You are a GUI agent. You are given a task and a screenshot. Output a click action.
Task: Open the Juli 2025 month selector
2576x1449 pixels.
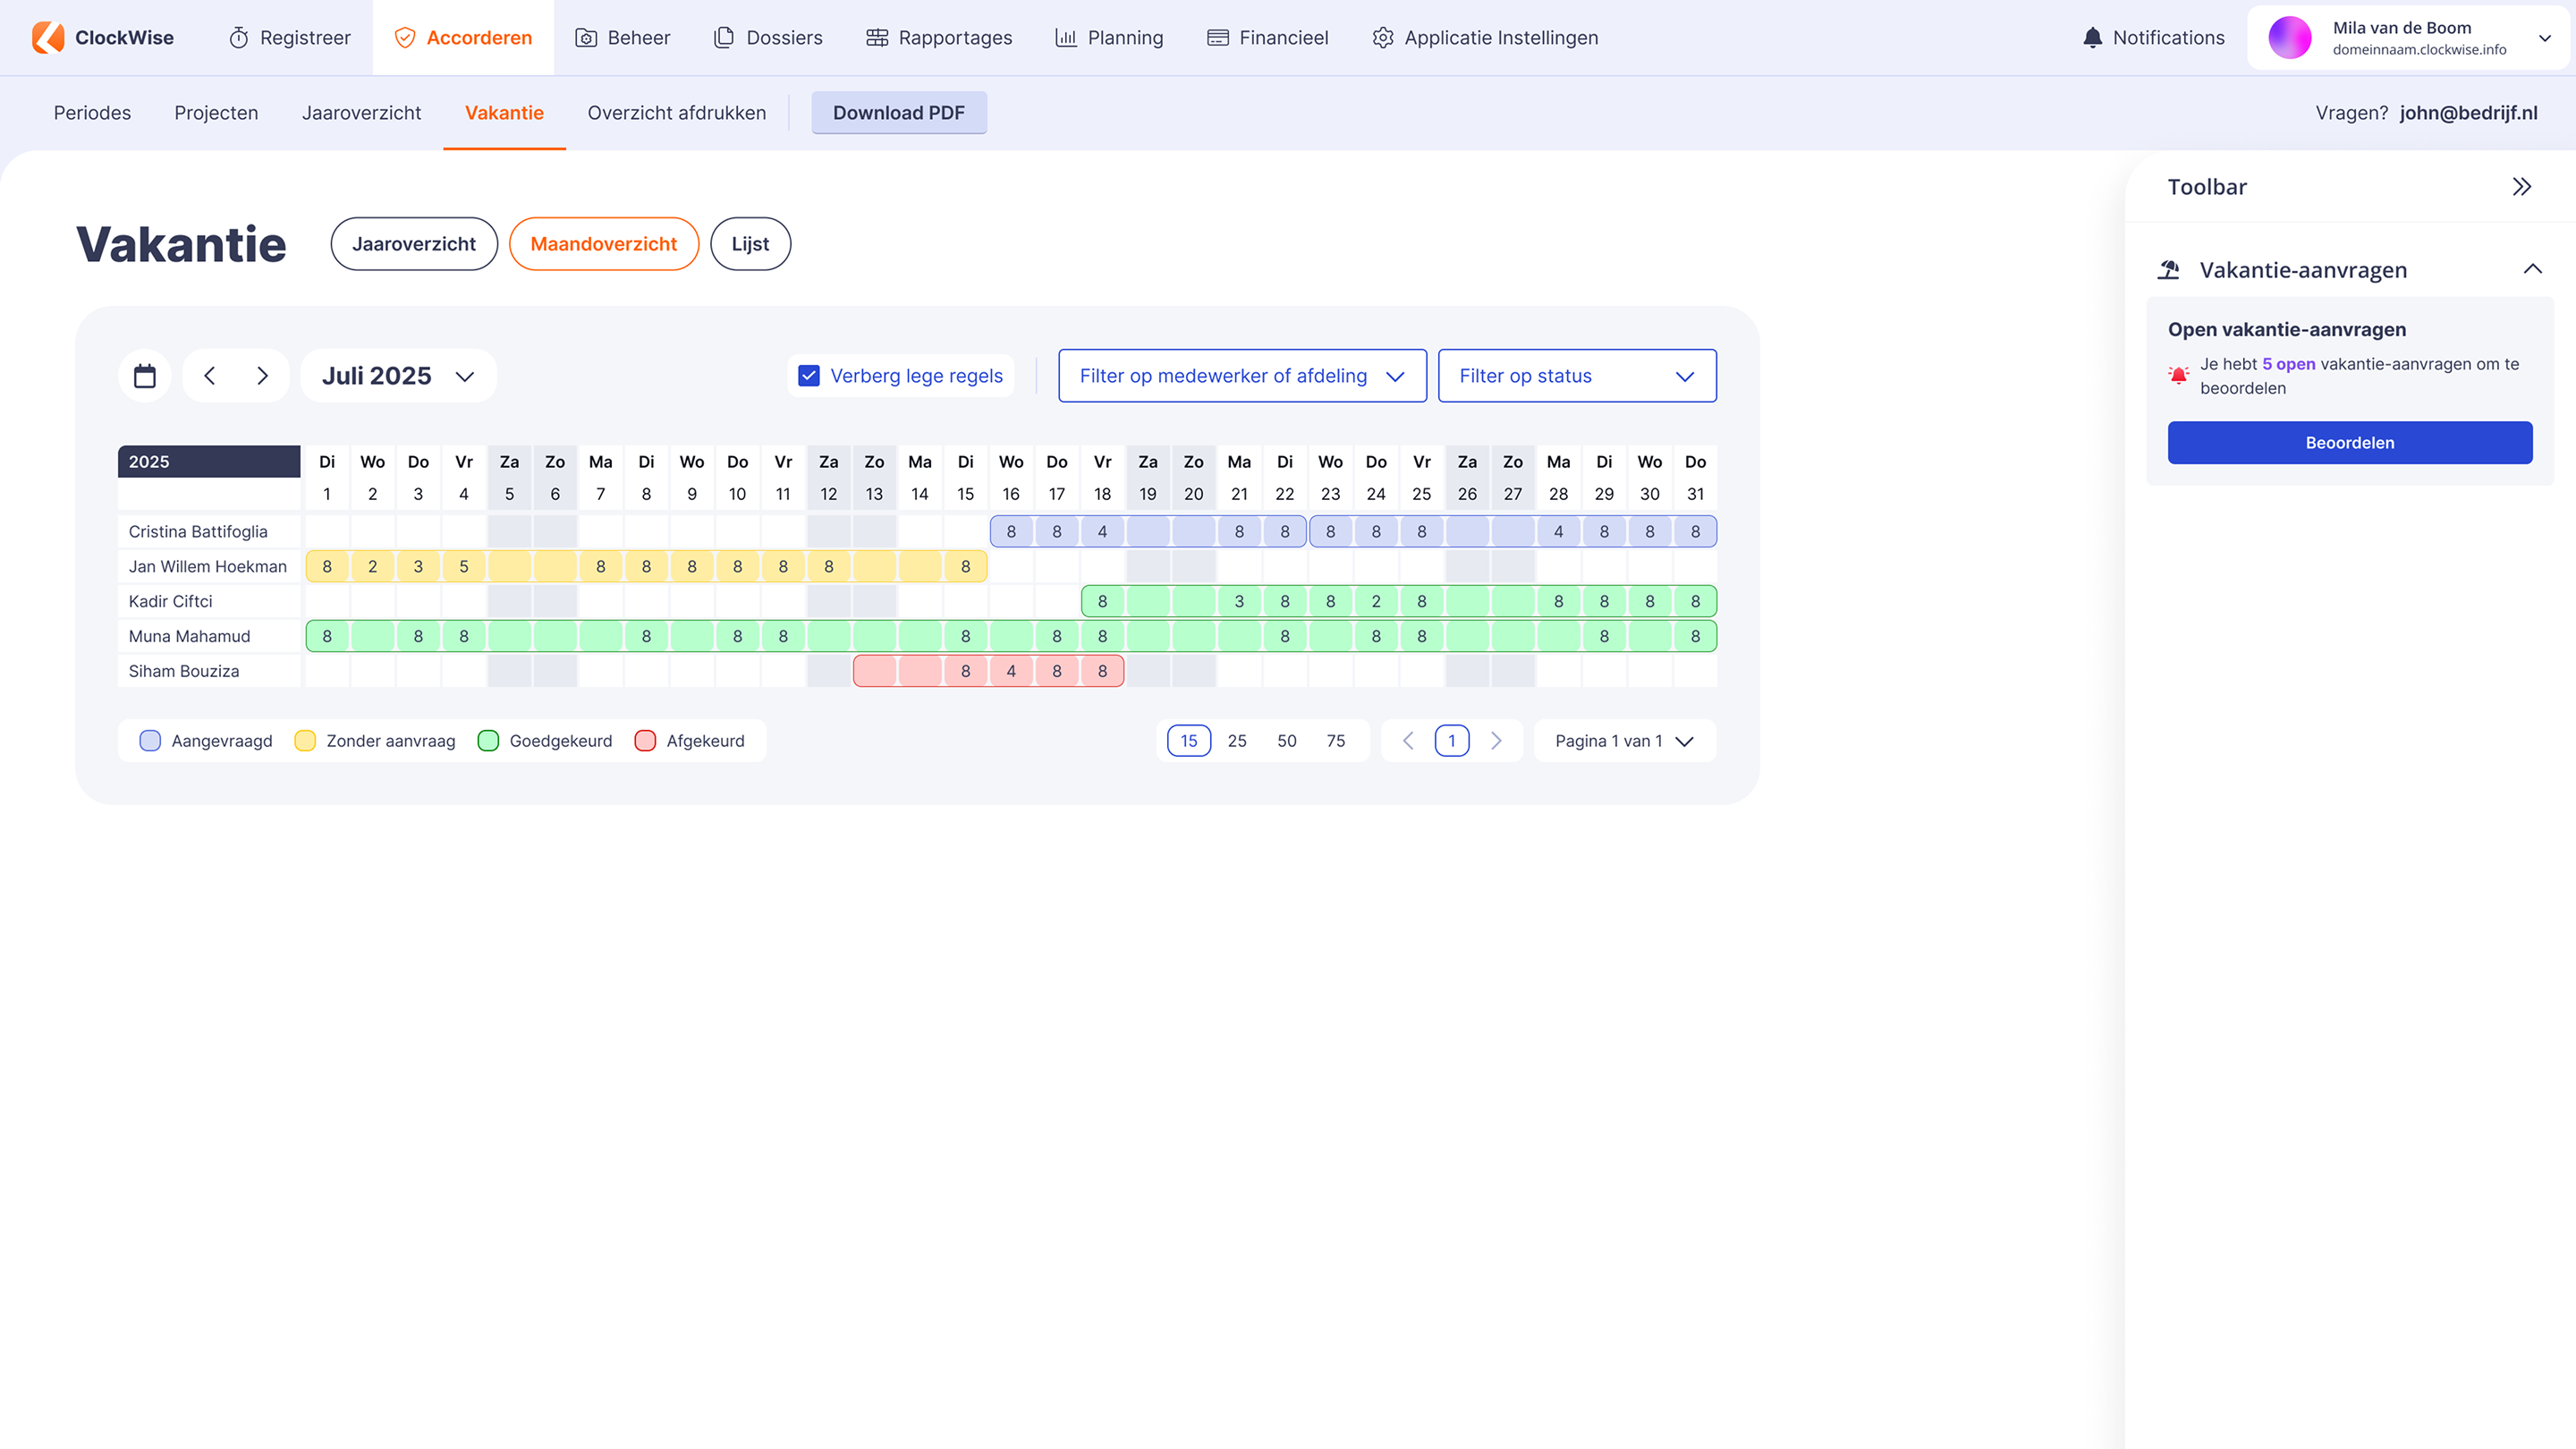397,376
